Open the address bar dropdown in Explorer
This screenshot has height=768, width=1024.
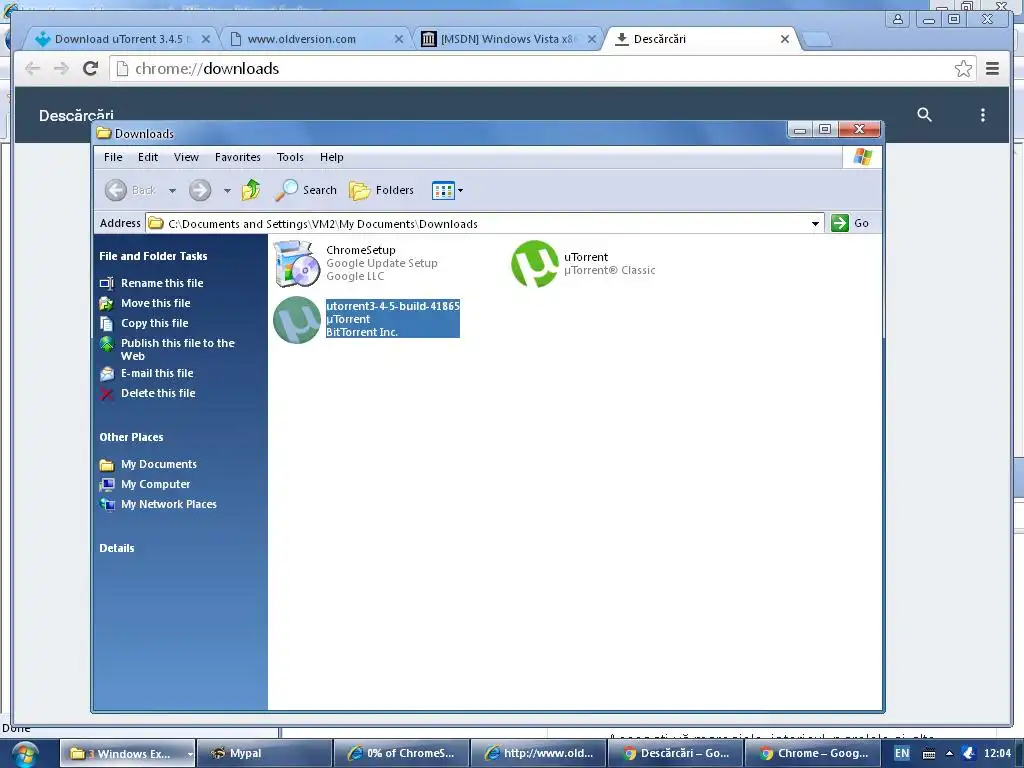815,223
